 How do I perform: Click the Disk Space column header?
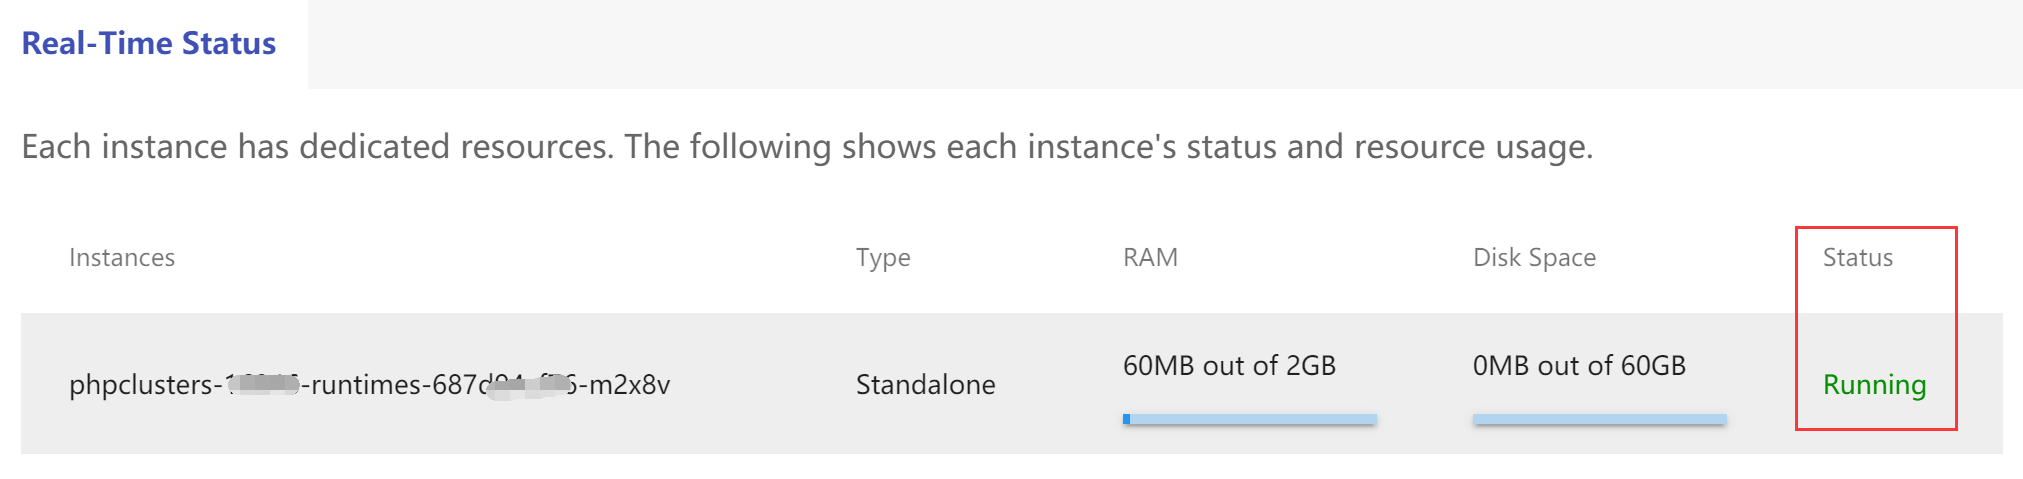click(1534, 258)
